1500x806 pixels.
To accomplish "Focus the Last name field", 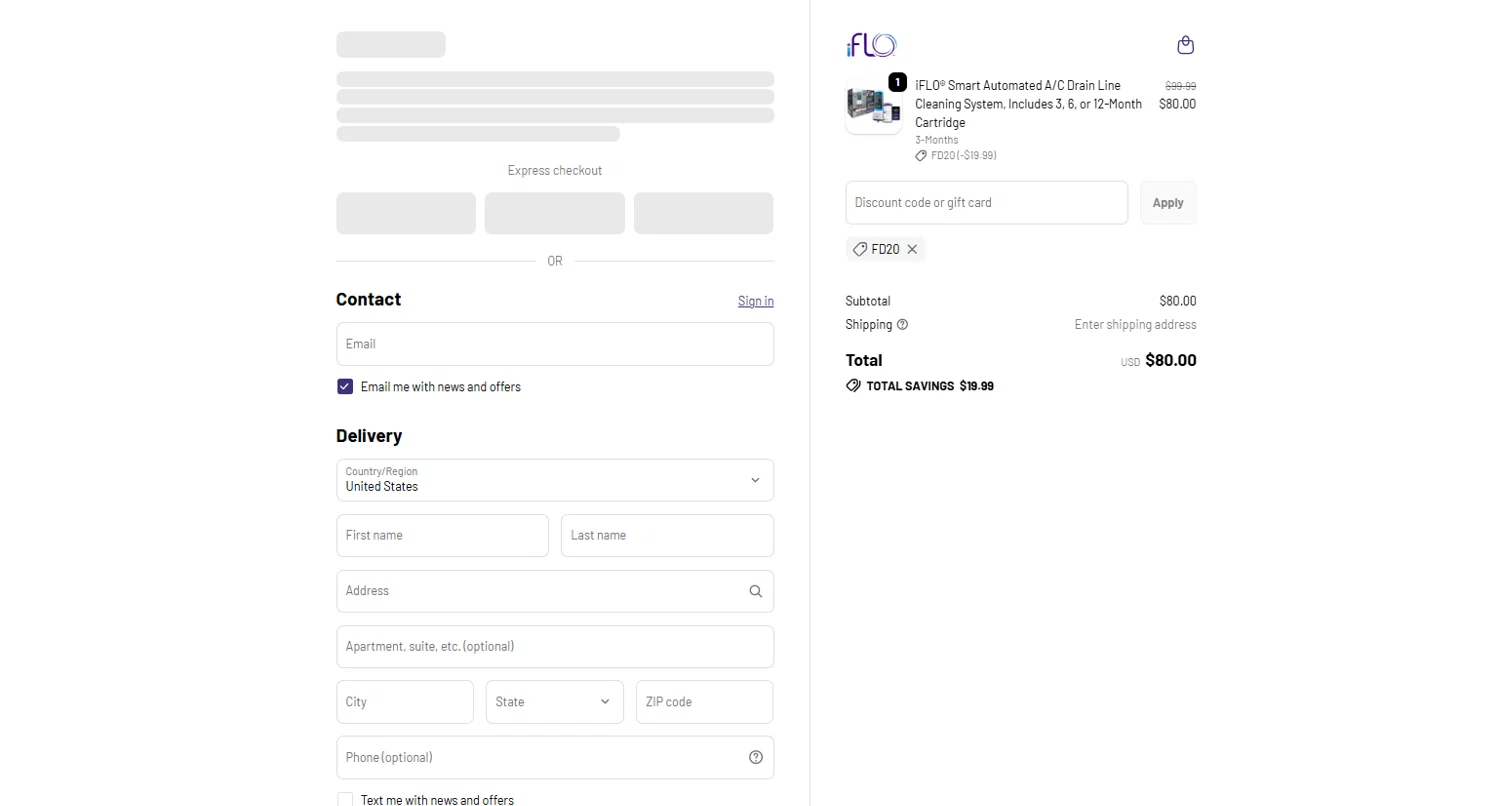I will tap(668, 536).
